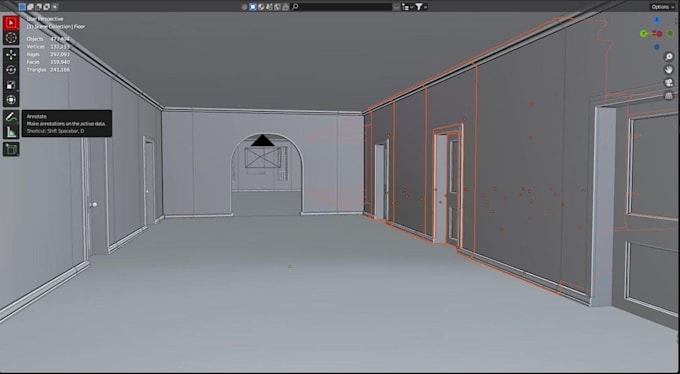Snap view to the blue Z axis
The width and height of the screenshot is (680, 374).
657,20
